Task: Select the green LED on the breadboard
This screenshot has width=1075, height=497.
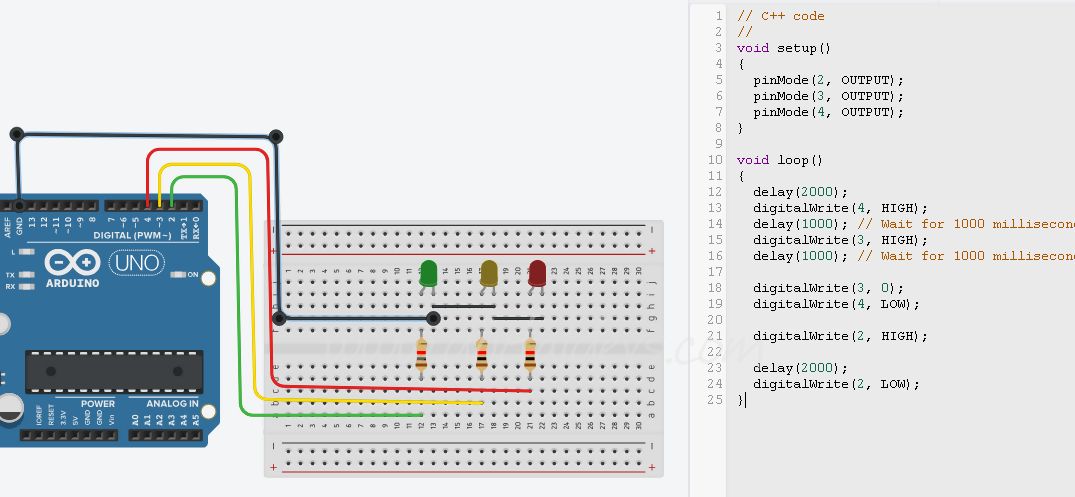Action: click(x=428, y=274)
